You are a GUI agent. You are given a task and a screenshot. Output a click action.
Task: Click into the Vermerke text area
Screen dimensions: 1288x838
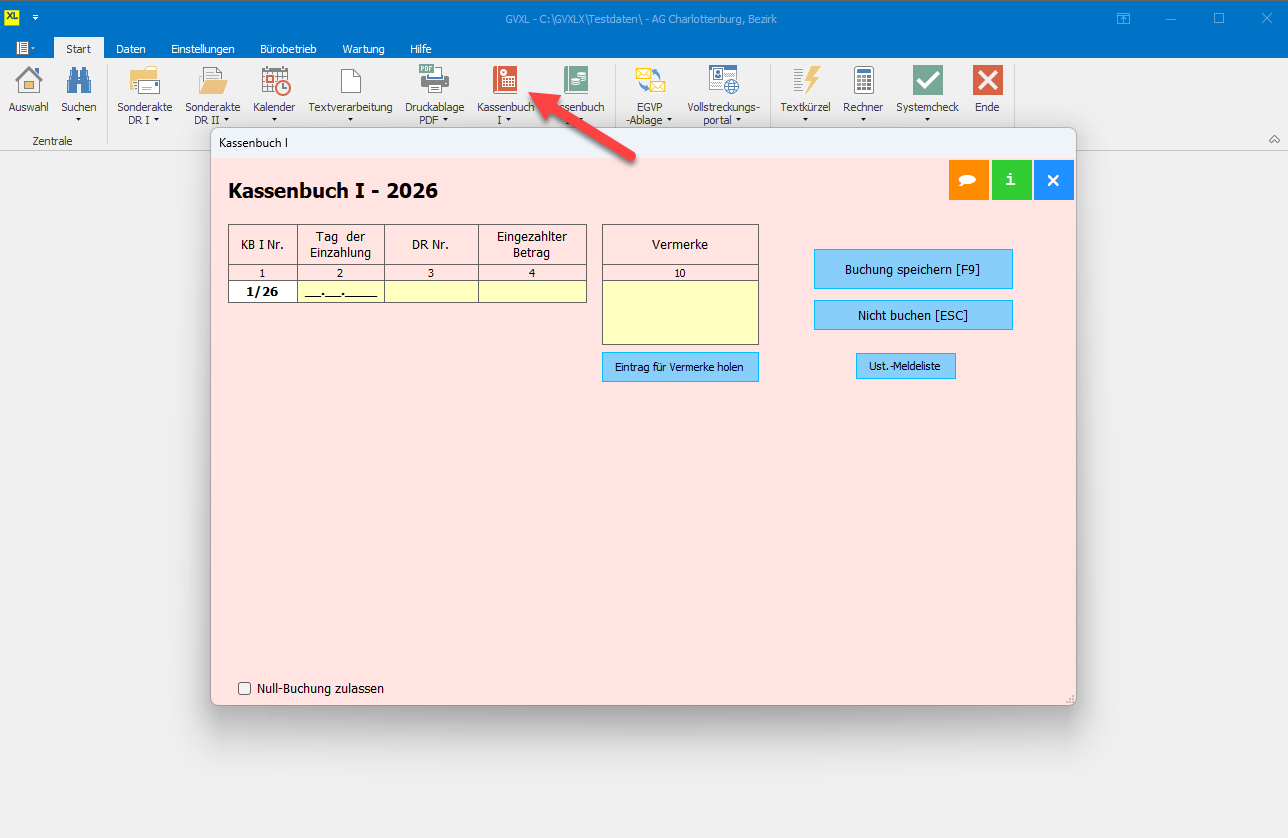coord(680,312)
